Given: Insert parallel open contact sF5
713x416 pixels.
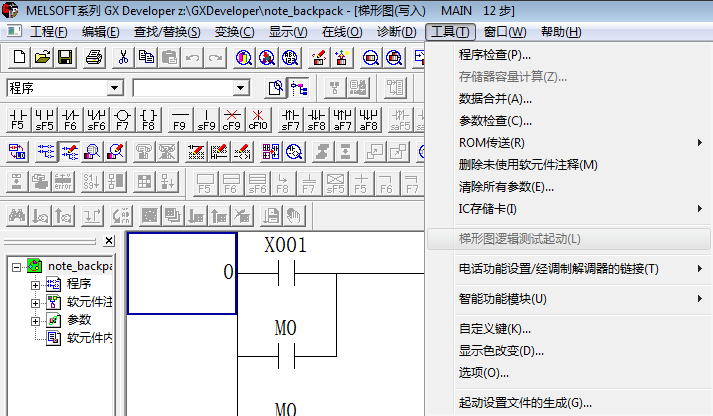Looking at the screenshot, I should pos(44,120).
